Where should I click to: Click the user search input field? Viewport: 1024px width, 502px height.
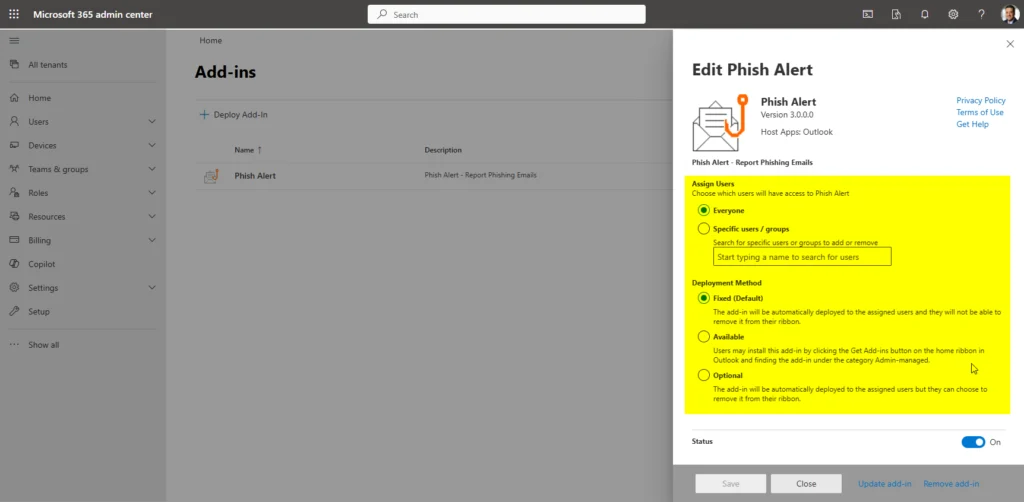(801, 257)
